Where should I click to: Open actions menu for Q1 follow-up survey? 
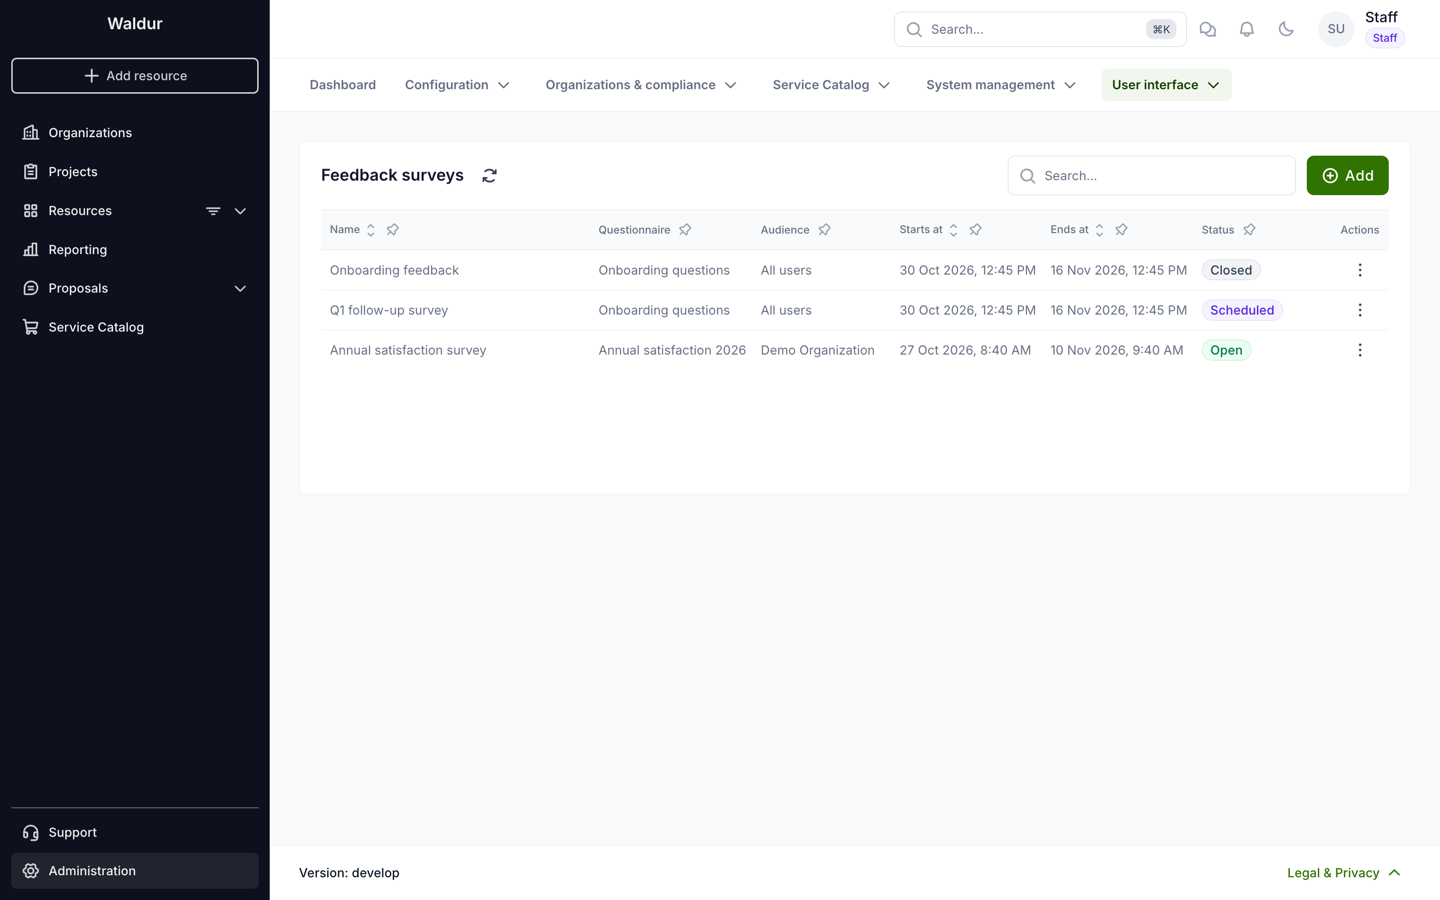click(x=1360, y=310)
